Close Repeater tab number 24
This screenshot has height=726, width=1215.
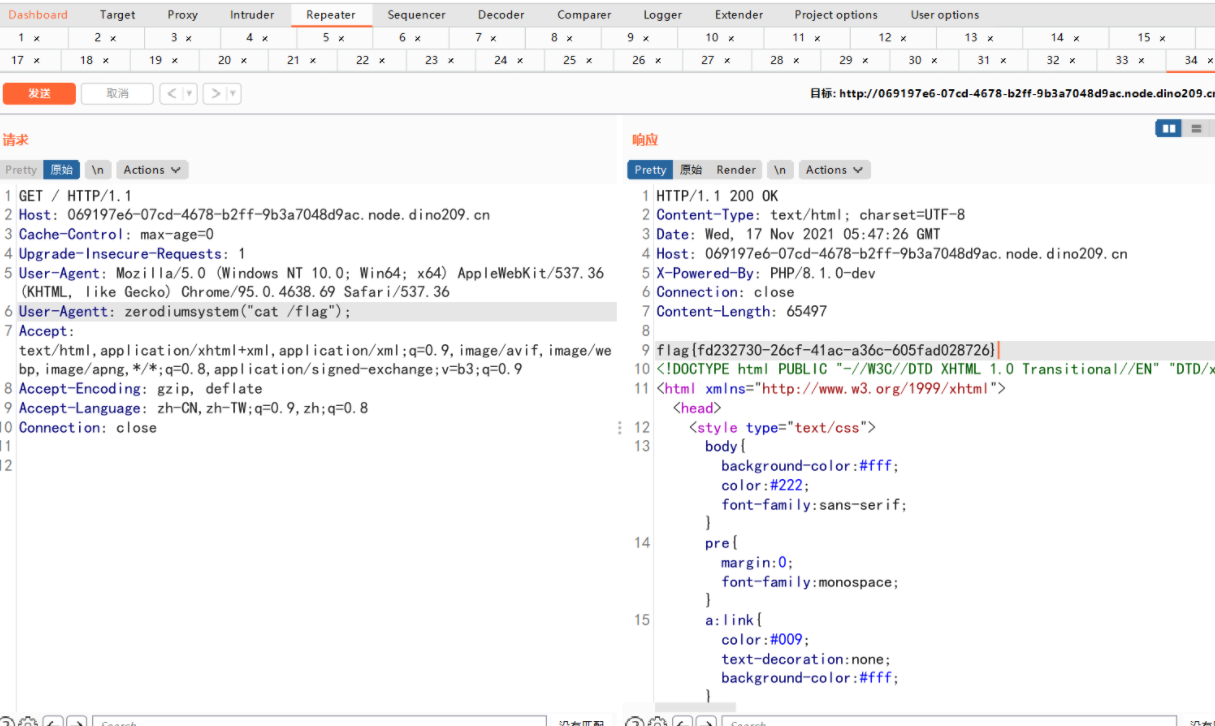[x=520, y=61]
